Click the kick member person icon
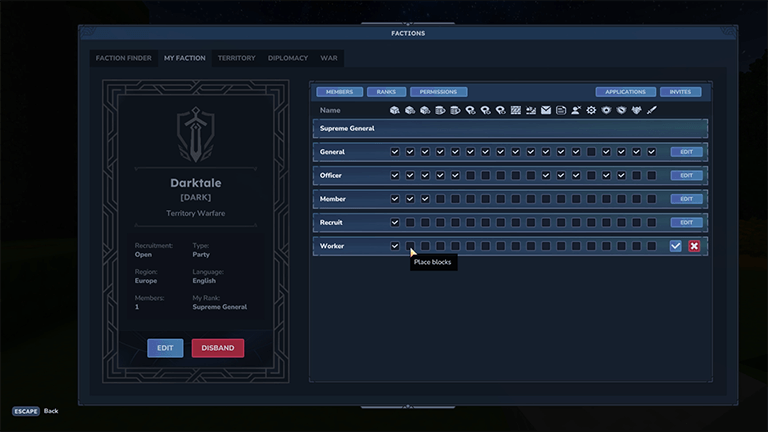This screenshot has height=432, width=768. coord(576,110)
